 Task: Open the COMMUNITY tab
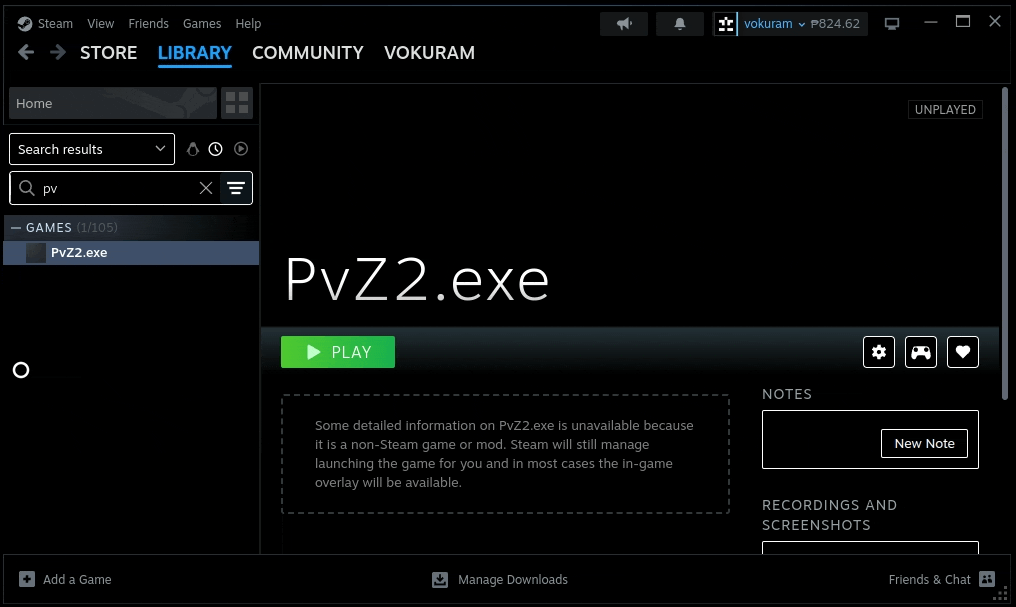tap(308, 52)
